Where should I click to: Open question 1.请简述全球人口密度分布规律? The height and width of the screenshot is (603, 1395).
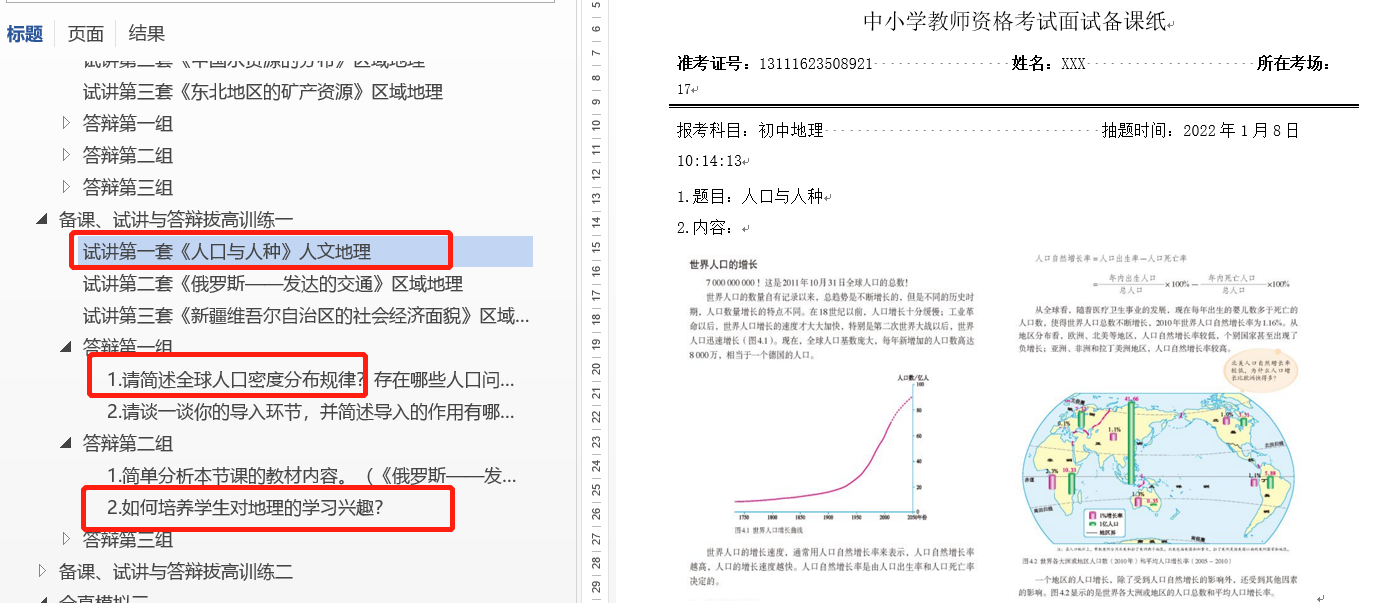310,380
